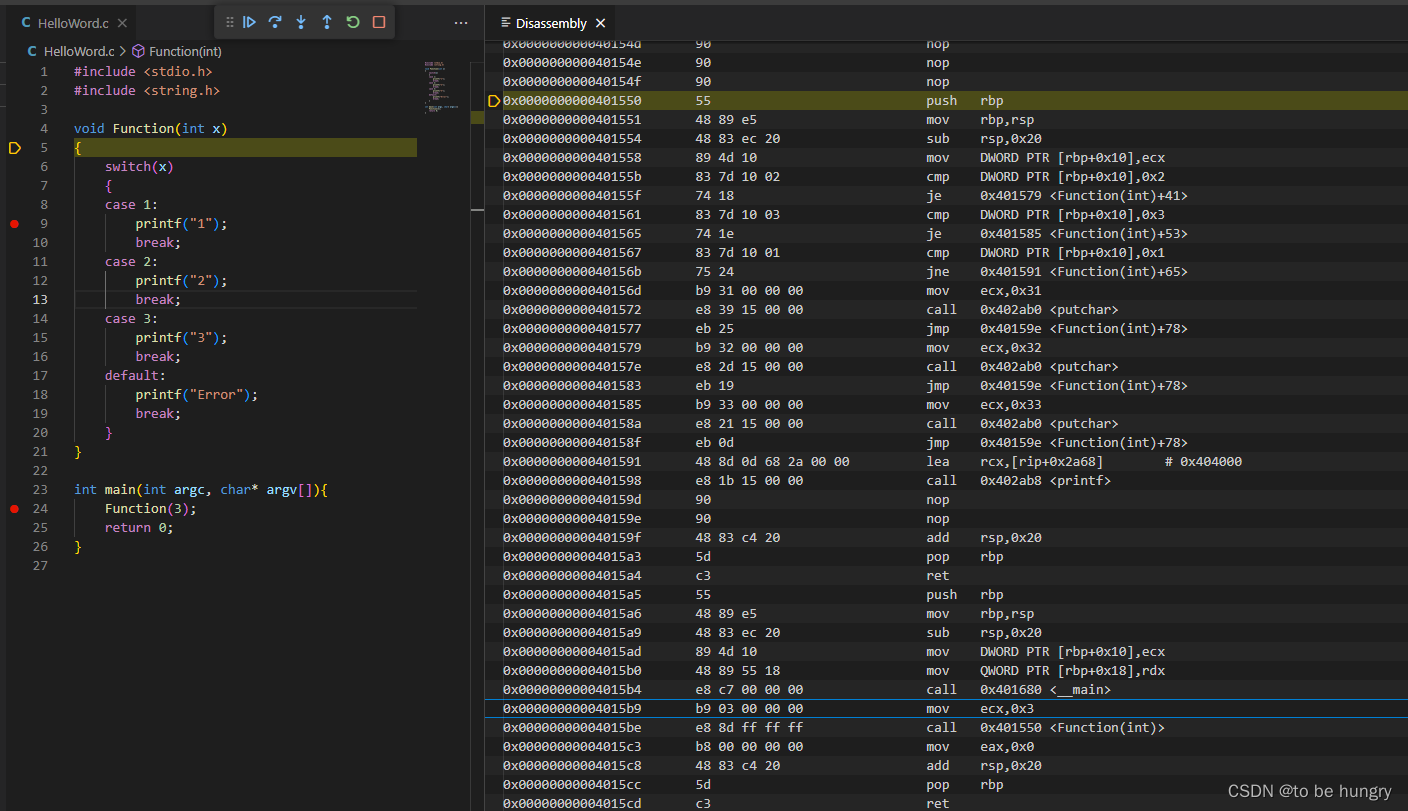
Task: Click line number 13 in the gutter
Action: 40,300
